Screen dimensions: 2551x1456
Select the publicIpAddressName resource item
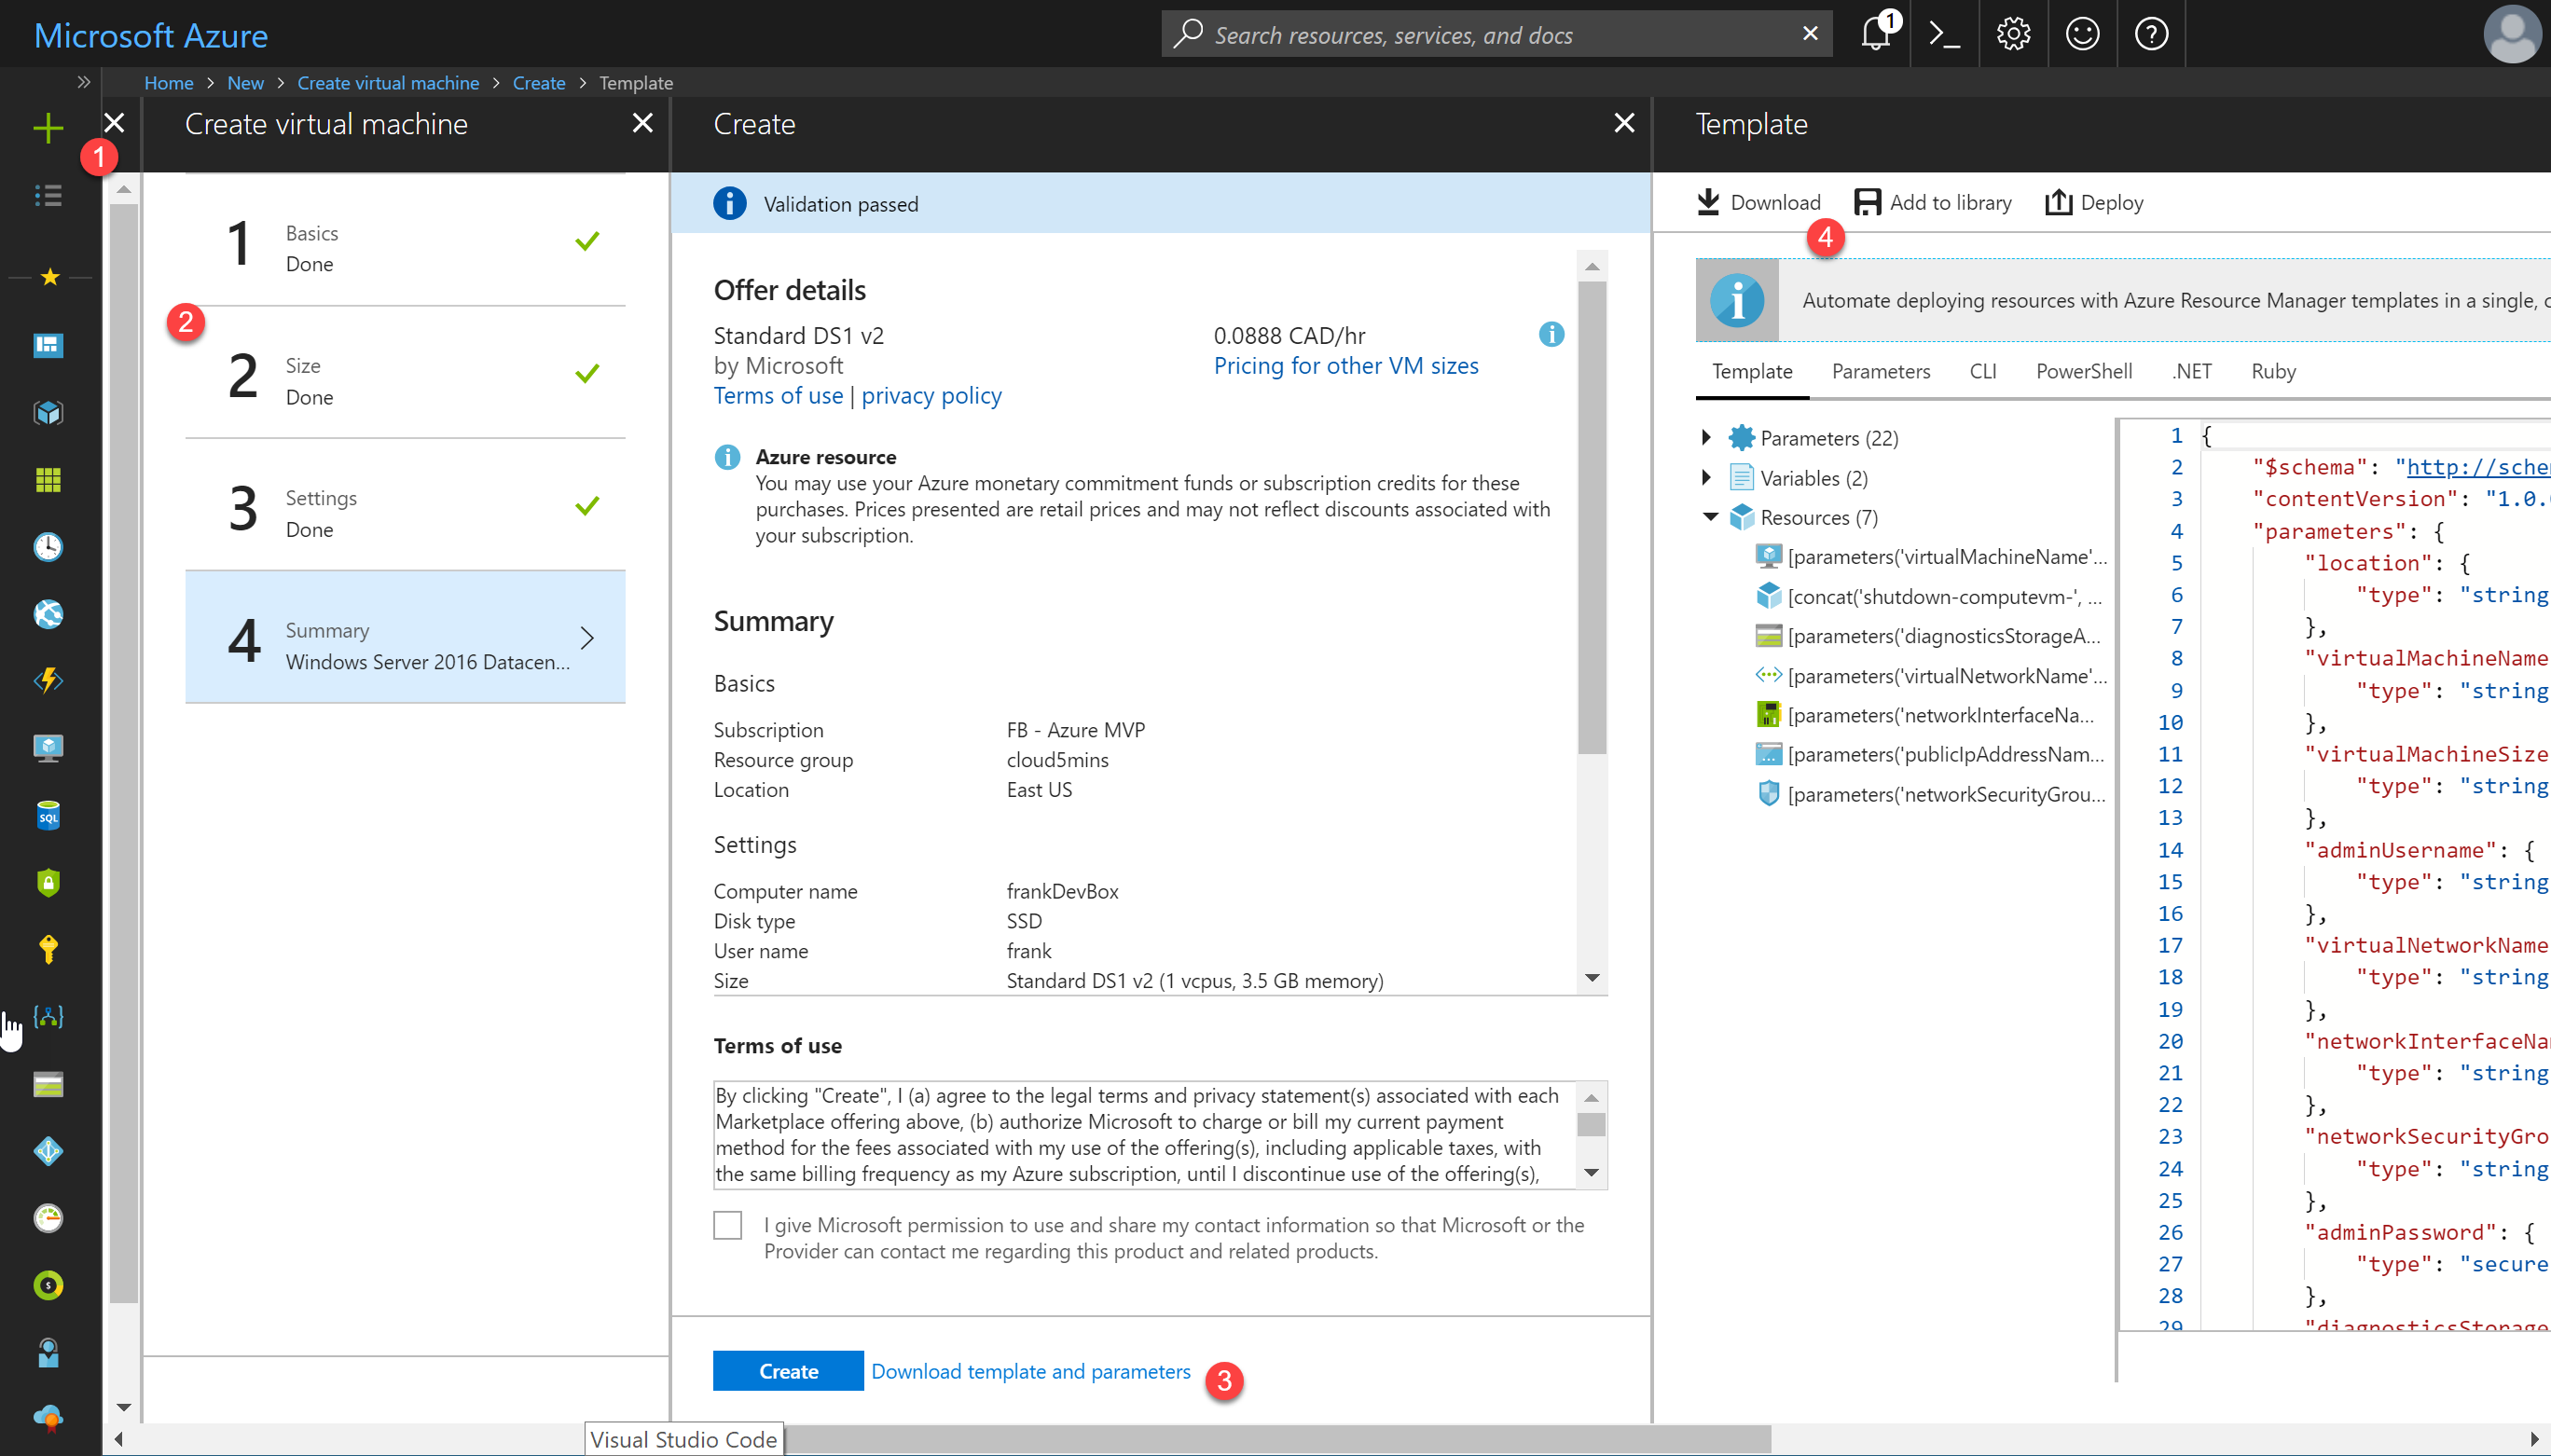[x=1930, y=754]
